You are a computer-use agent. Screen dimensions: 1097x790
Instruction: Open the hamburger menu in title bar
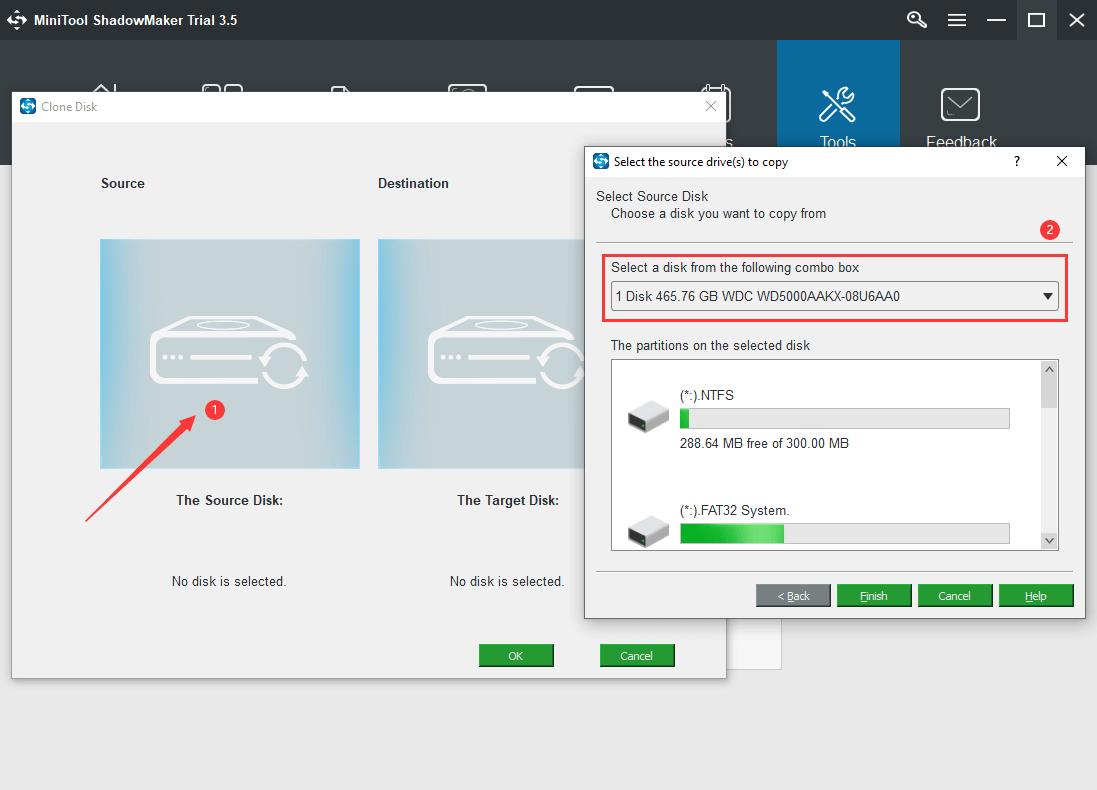956,20
